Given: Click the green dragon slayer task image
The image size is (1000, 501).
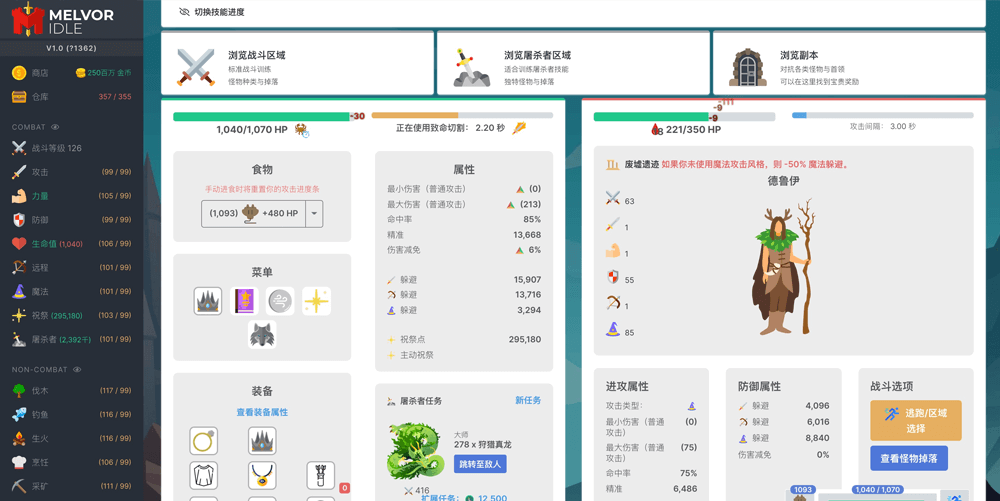Looking at the screenshot, I should point(416,451).
